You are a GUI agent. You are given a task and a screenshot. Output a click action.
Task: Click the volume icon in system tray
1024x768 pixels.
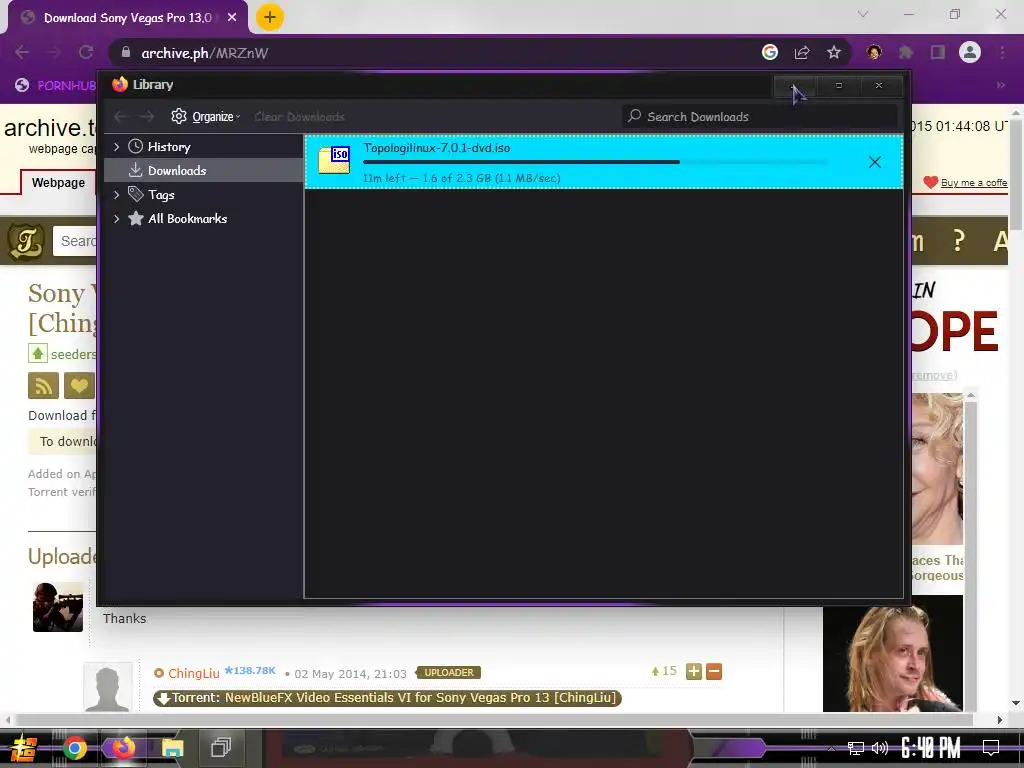[x=880, y=748]
